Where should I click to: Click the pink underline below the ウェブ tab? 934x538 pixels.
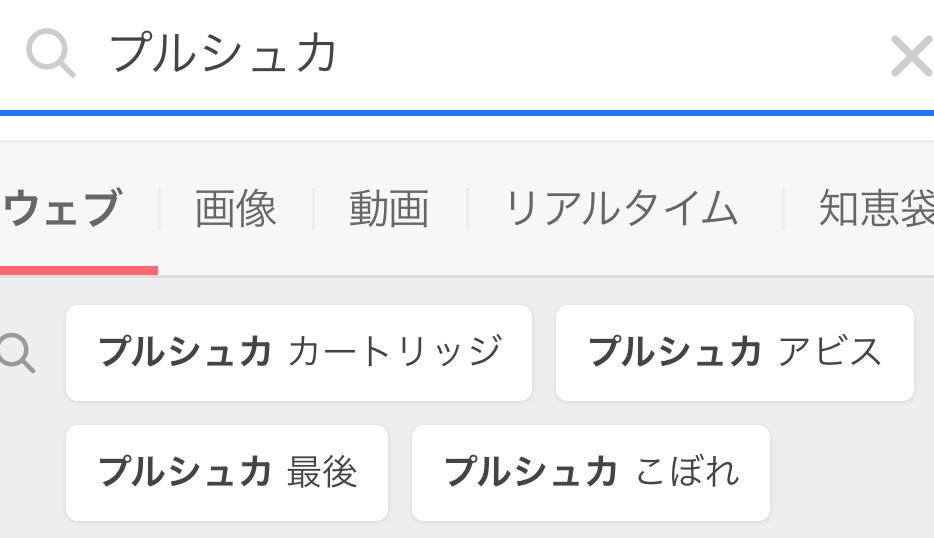point(78,270)
